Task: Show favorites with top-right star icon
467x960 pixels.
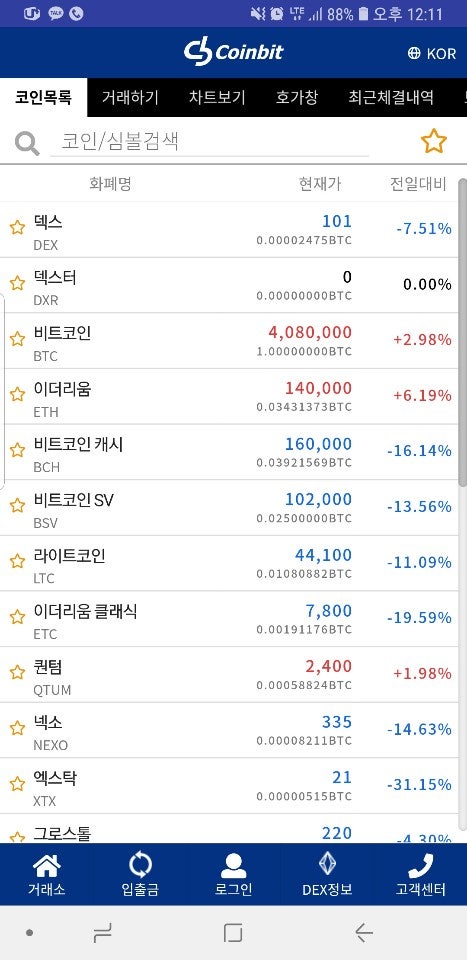Action: (434, 141)
